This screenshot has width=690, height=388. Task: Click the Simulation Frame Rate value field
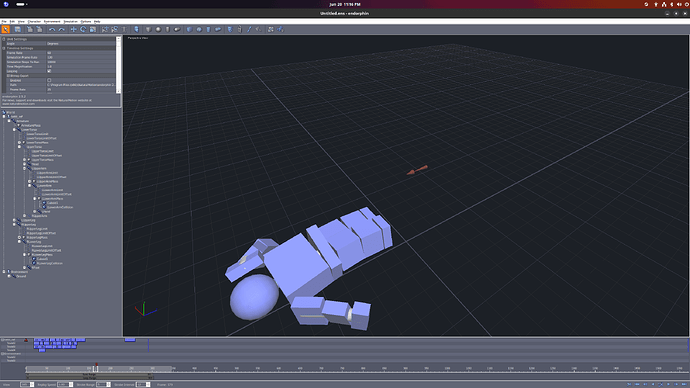point(81,57)
